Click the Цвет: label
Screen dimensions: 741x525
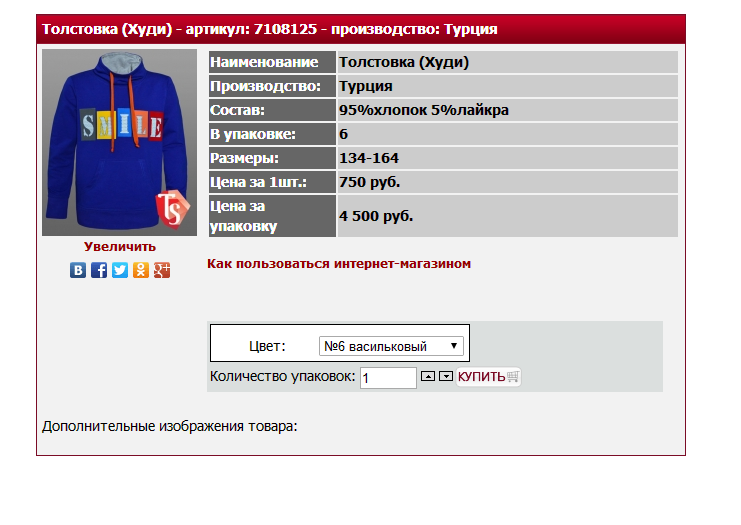(267, 346)
